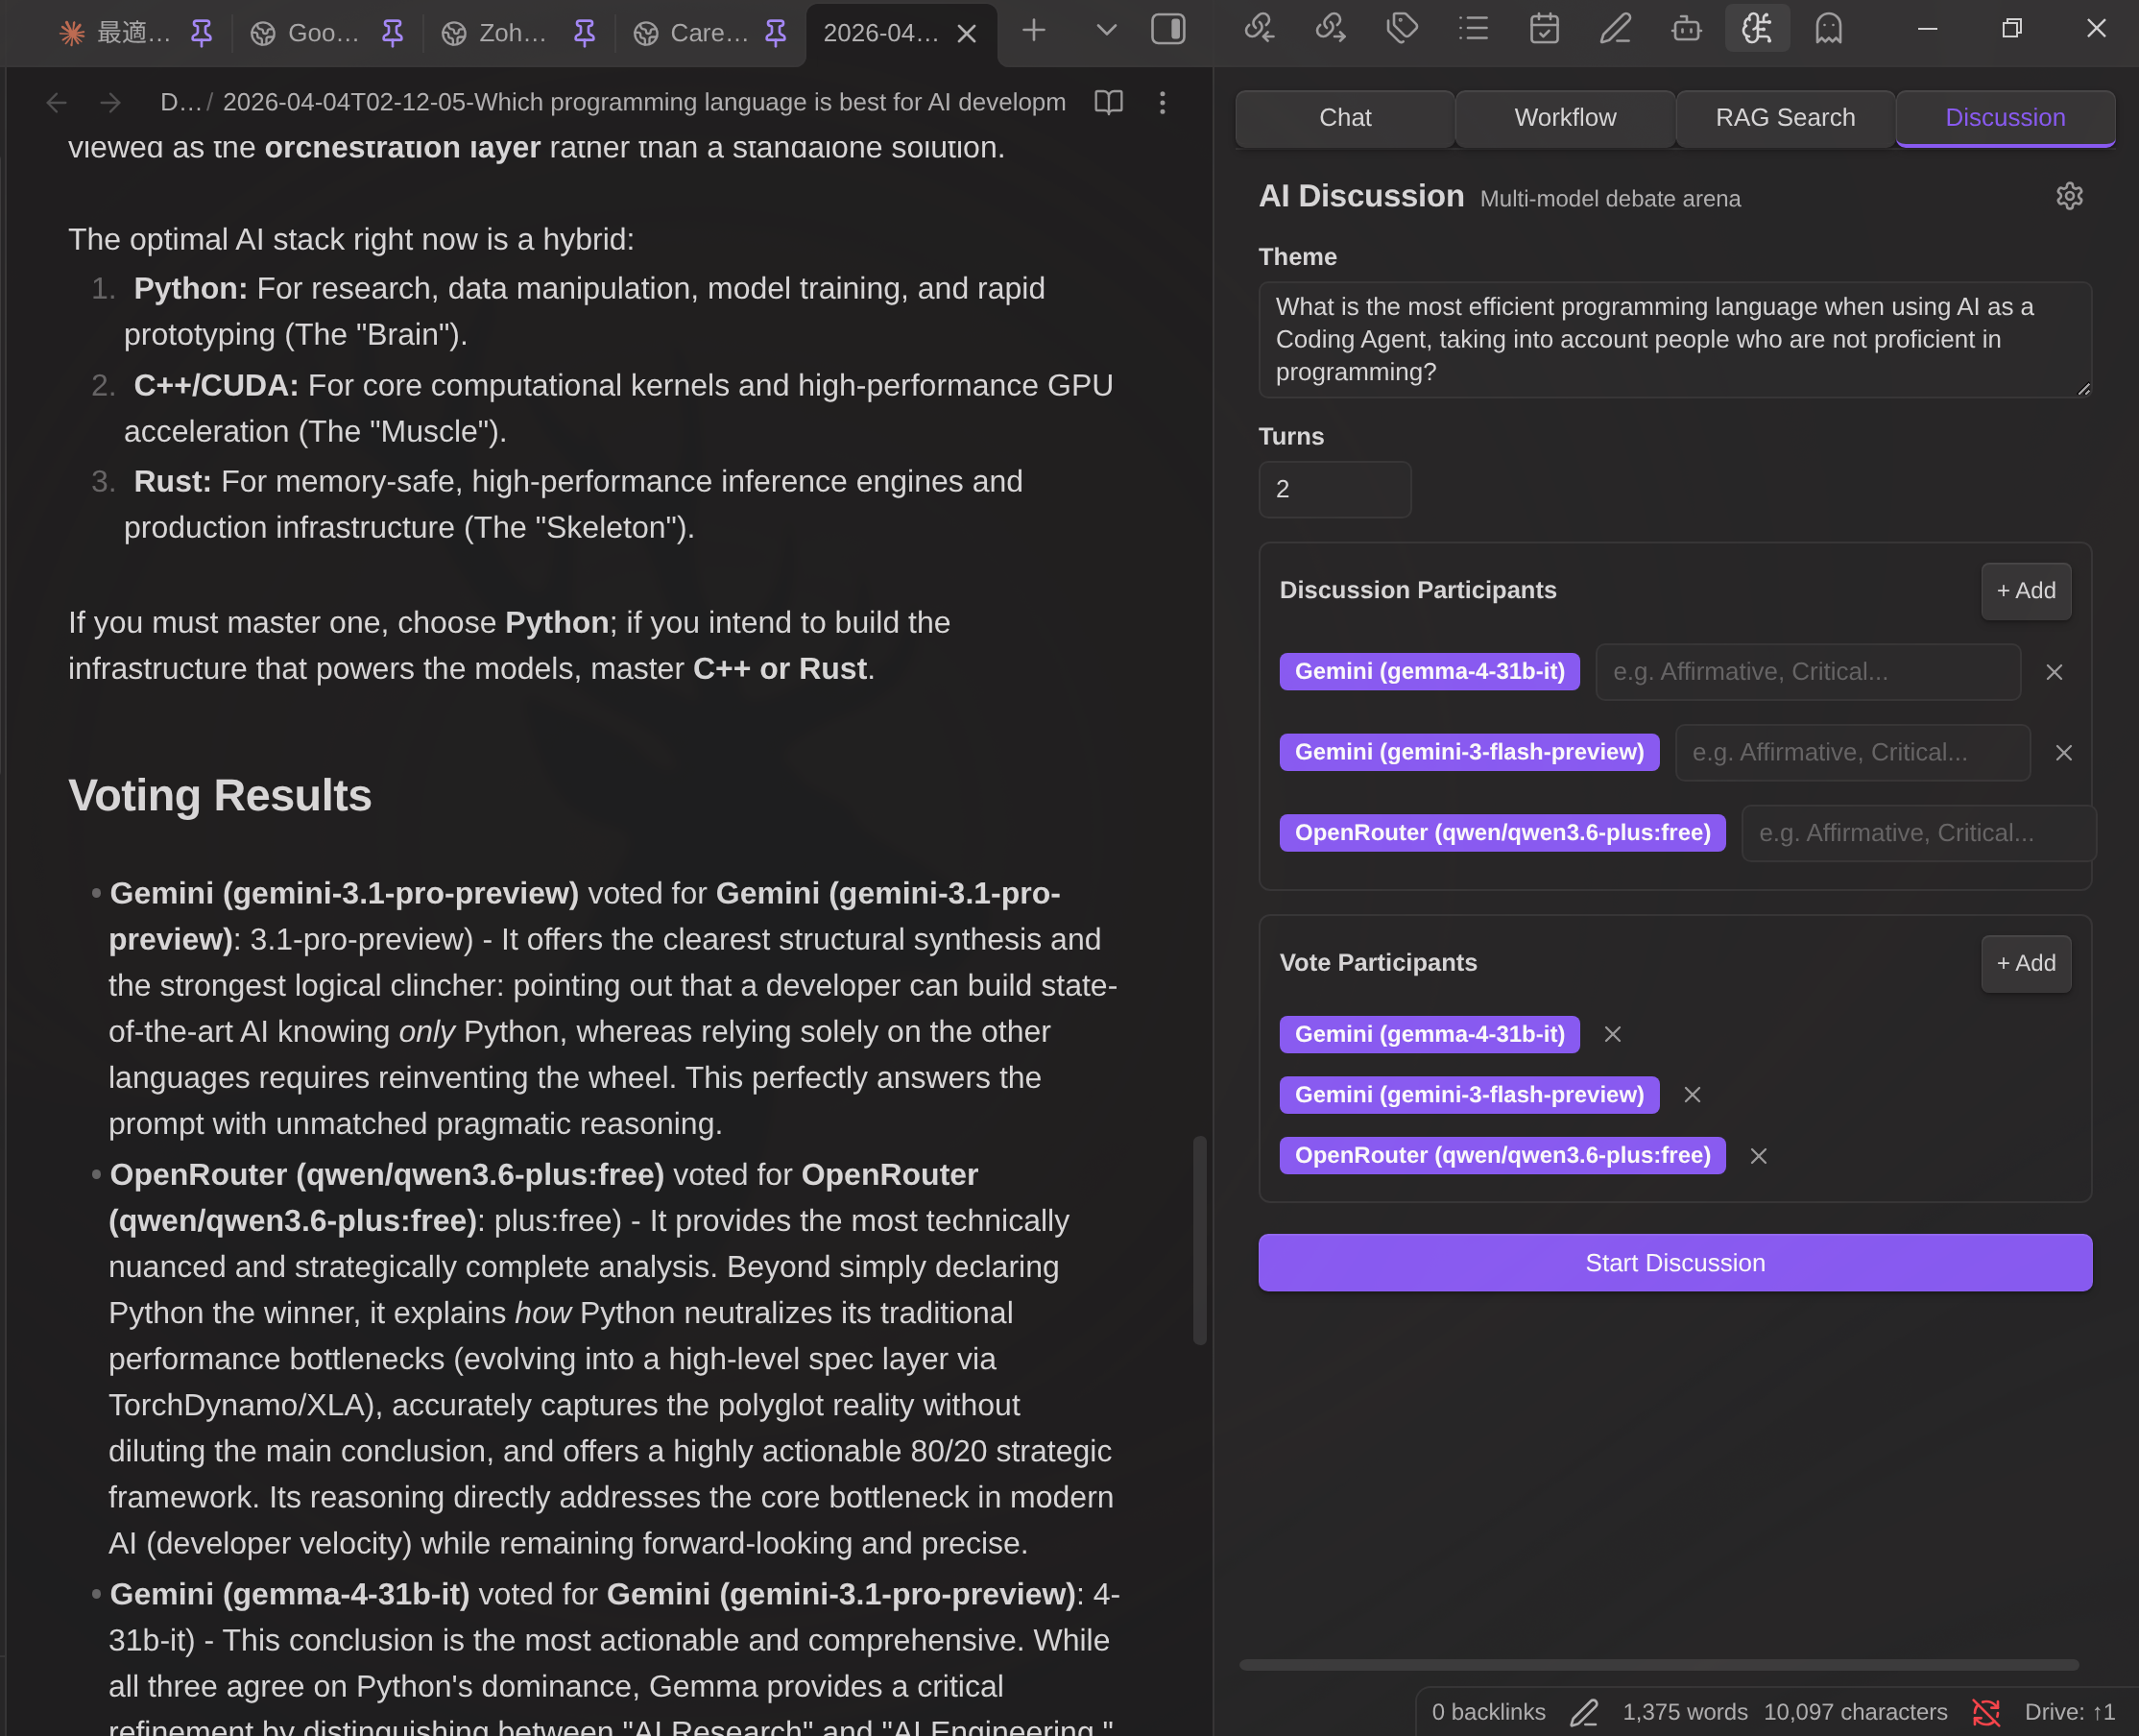Switch to the RAG Search tab
This screenshot has height=1736, width=2139.
pyautogui.click(x=1783, y=118)
